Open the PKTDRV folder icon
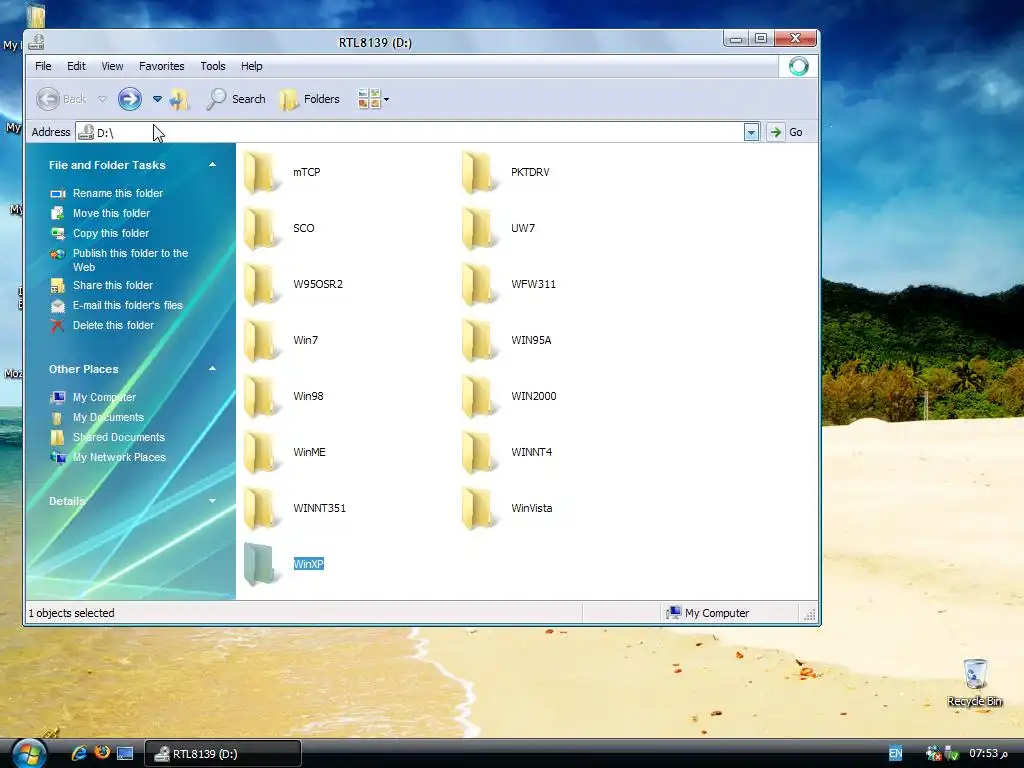The image size is (1024, 768). (x=479, y=172)
